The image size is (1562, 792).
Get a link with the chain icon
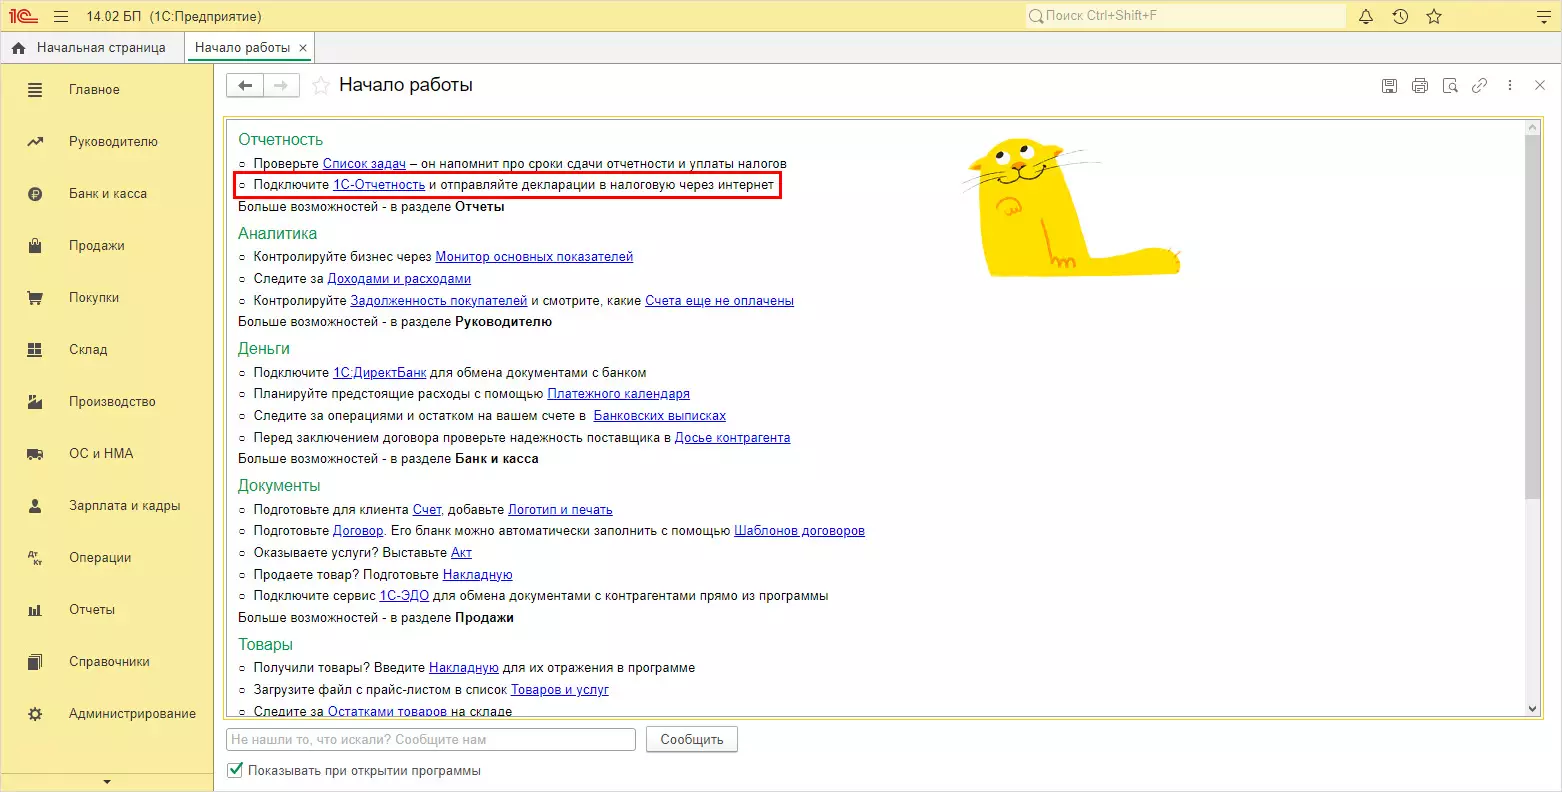tap(1479, 86)
